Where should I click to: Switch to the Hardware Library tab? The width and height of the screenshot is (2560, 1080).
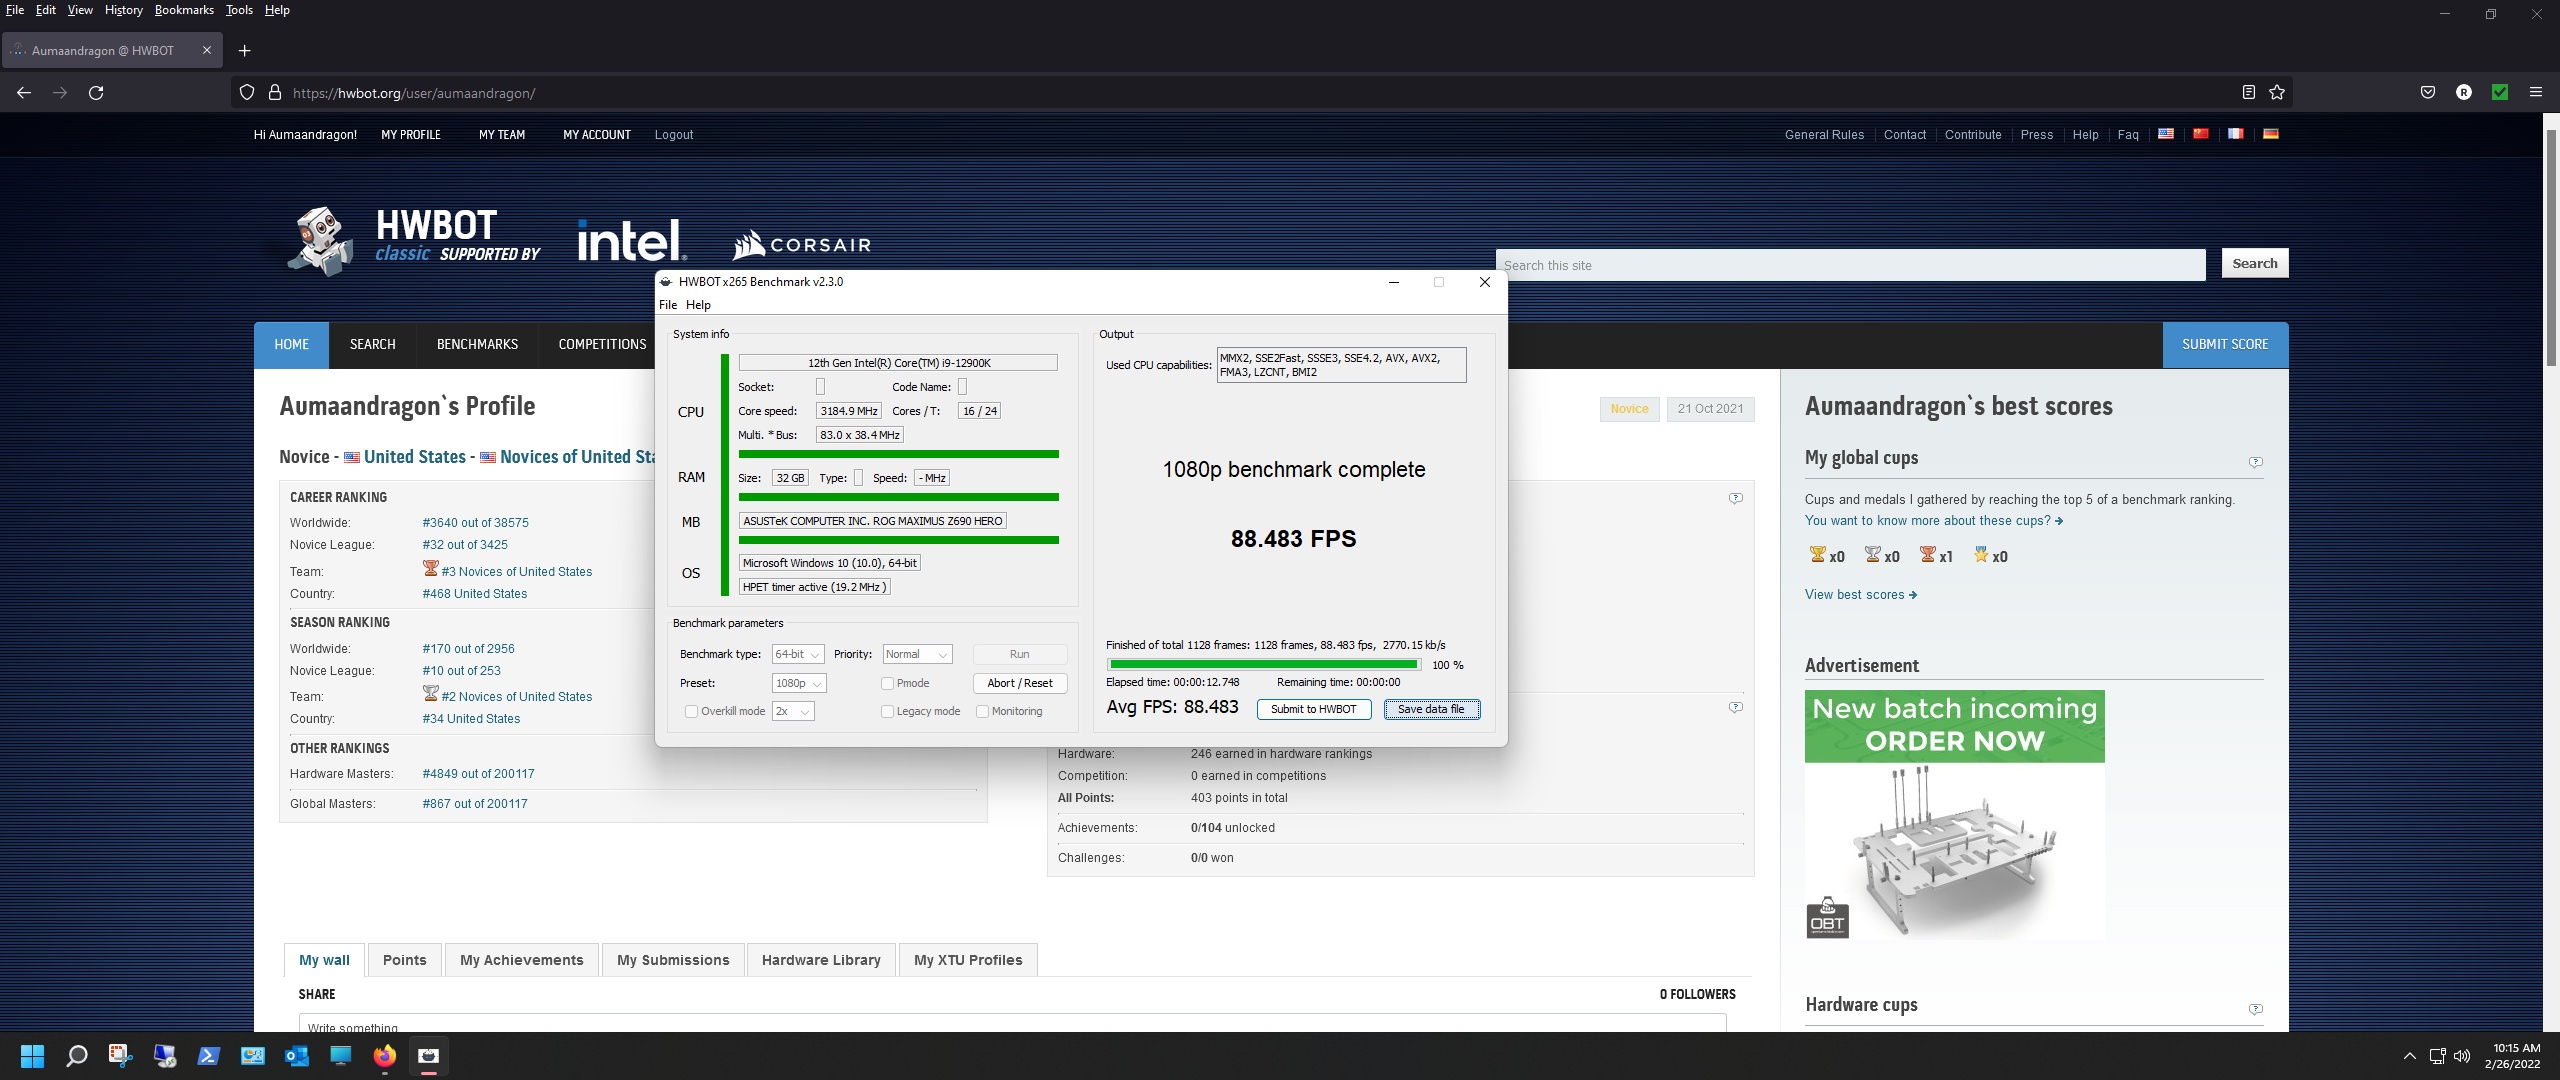(821, 960)
